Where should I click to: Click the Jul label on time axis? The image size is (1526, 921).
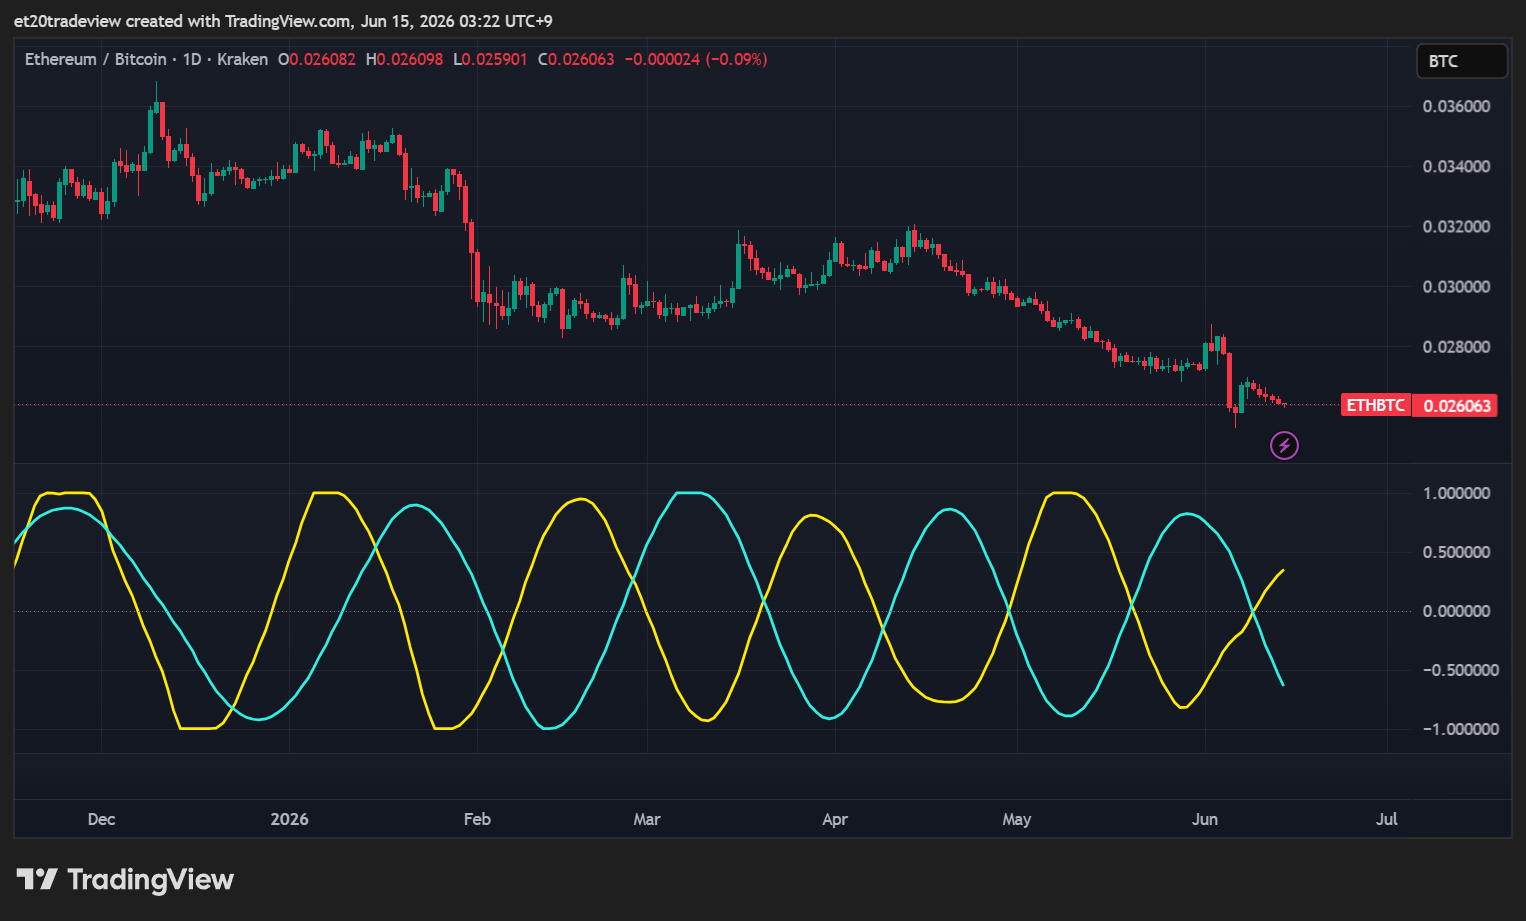[1387, 819]
